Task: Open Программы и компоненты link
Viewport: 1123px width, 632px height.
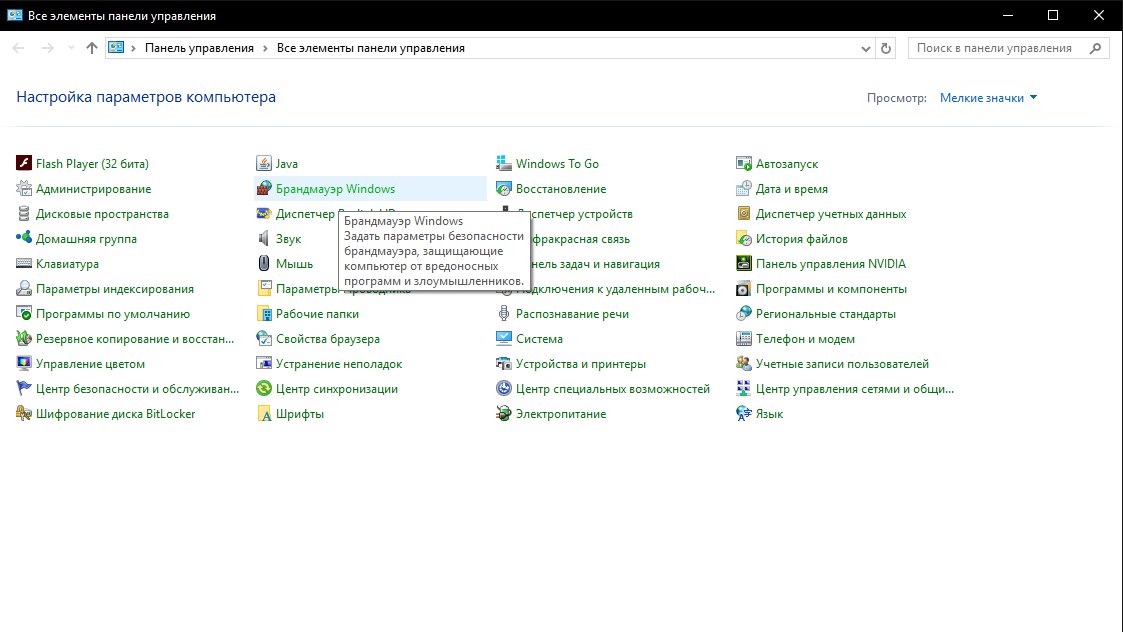Action: [x=831, y=289]
